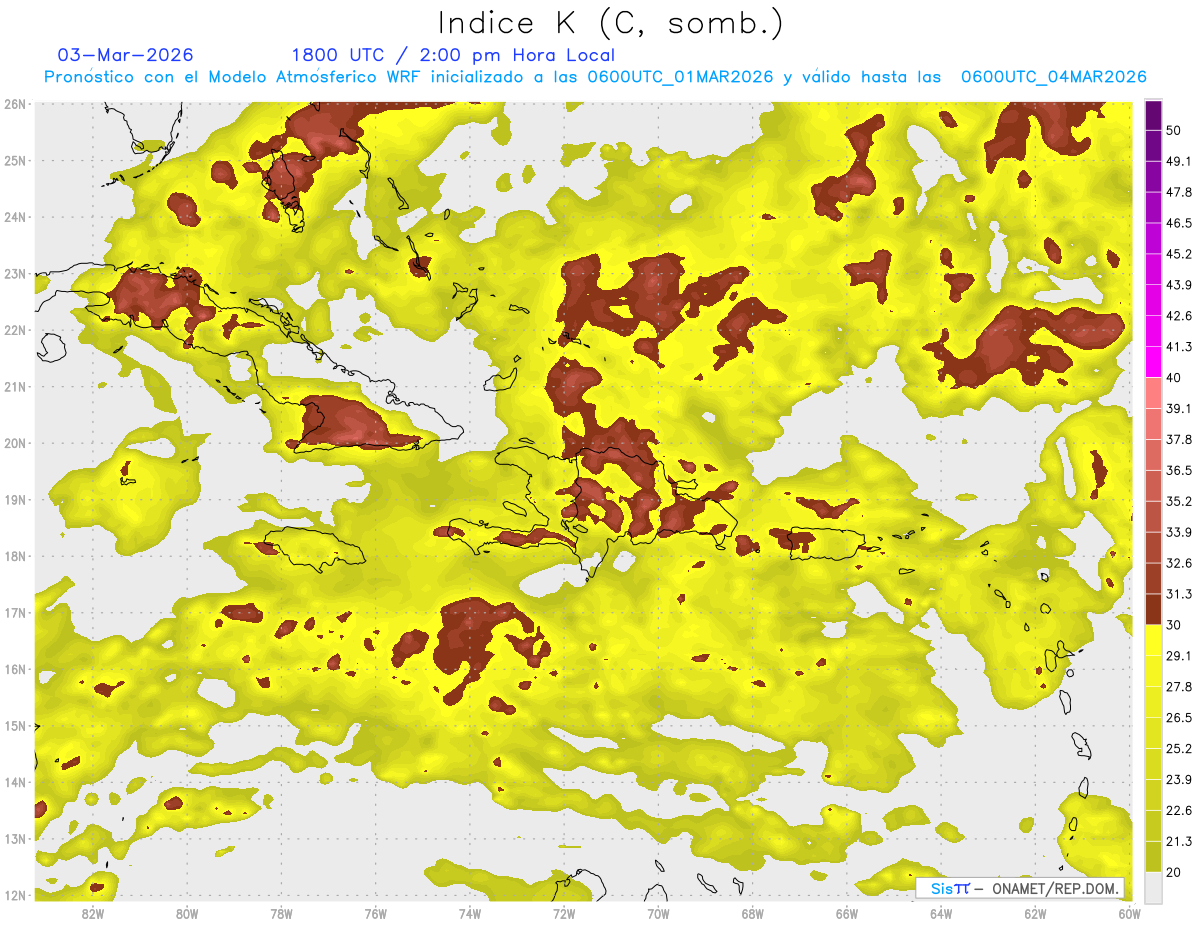The width and height of the screenshot is (1200, 927).
Task: Click the latitude label "23N"
Action: [14, 274]
